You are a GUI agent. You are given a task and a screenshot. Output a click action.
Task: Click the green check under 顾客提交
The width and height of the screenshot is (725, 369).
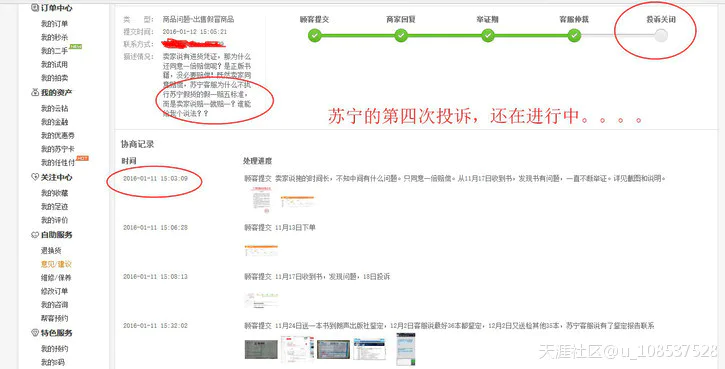315,36
